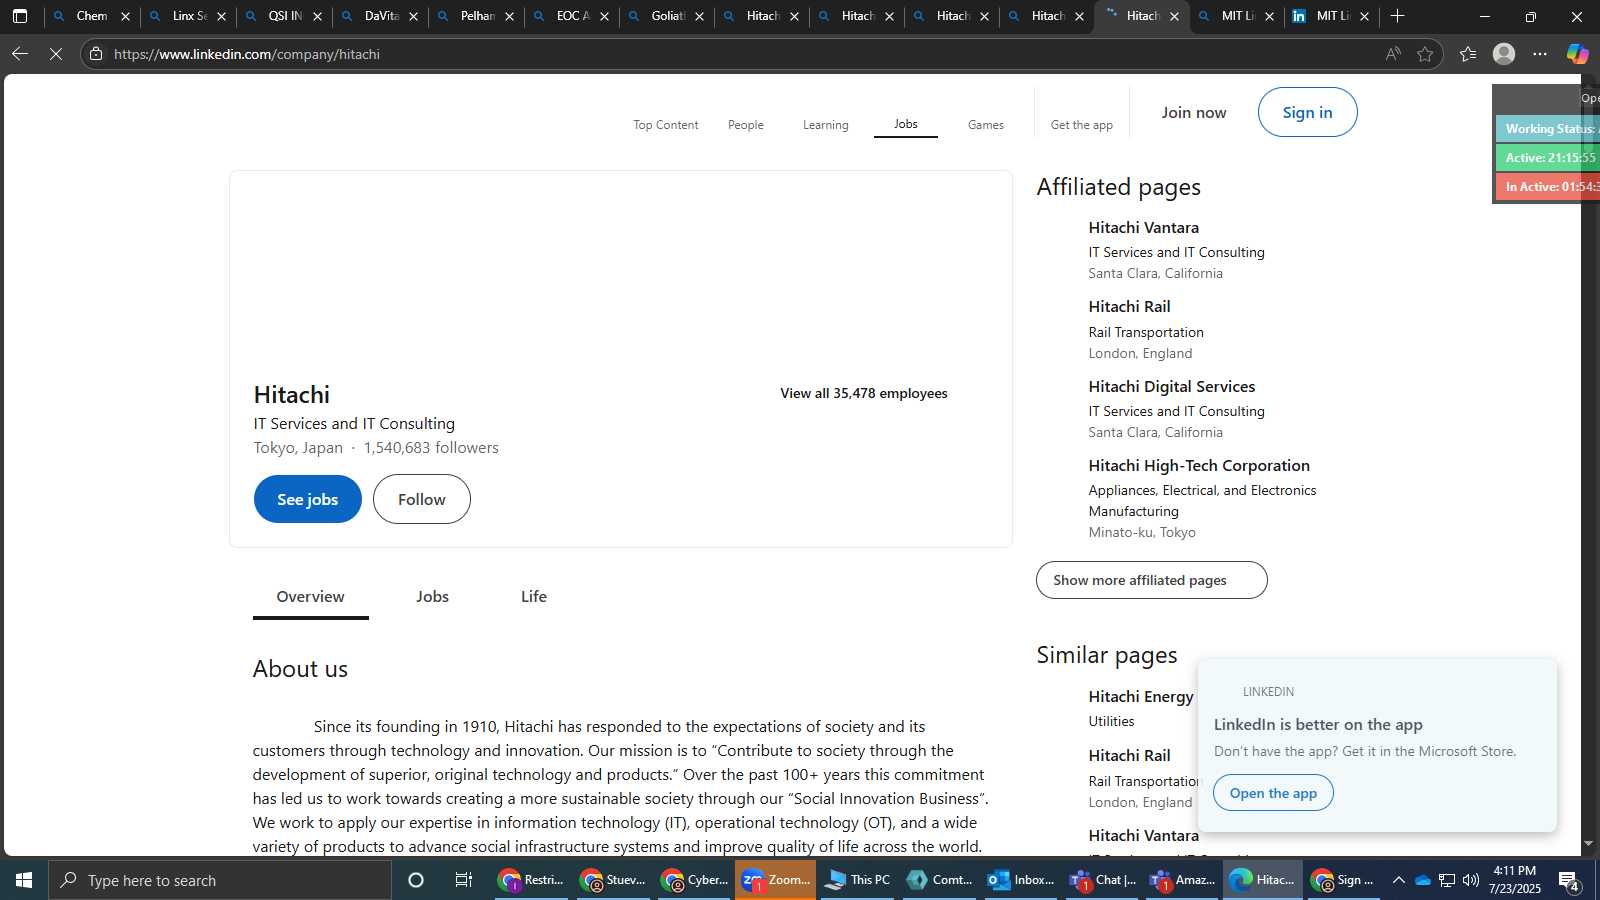Image resolution: width=1600 pixels, height=900 pixels.
Task: Open notification center icon
Action: 1569,881
